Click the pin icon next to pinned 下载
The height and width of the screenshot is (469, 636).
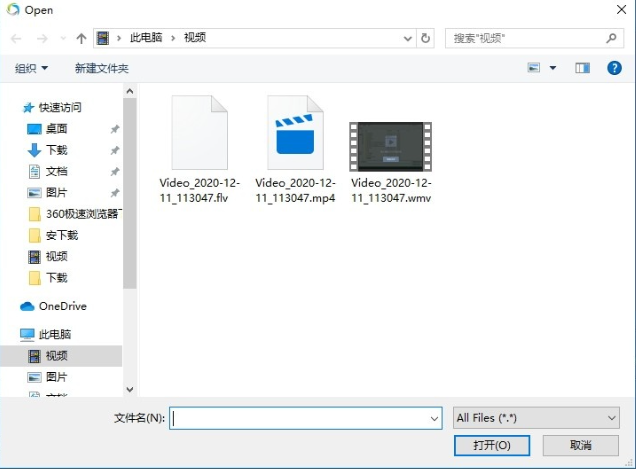tap(115, 151)
